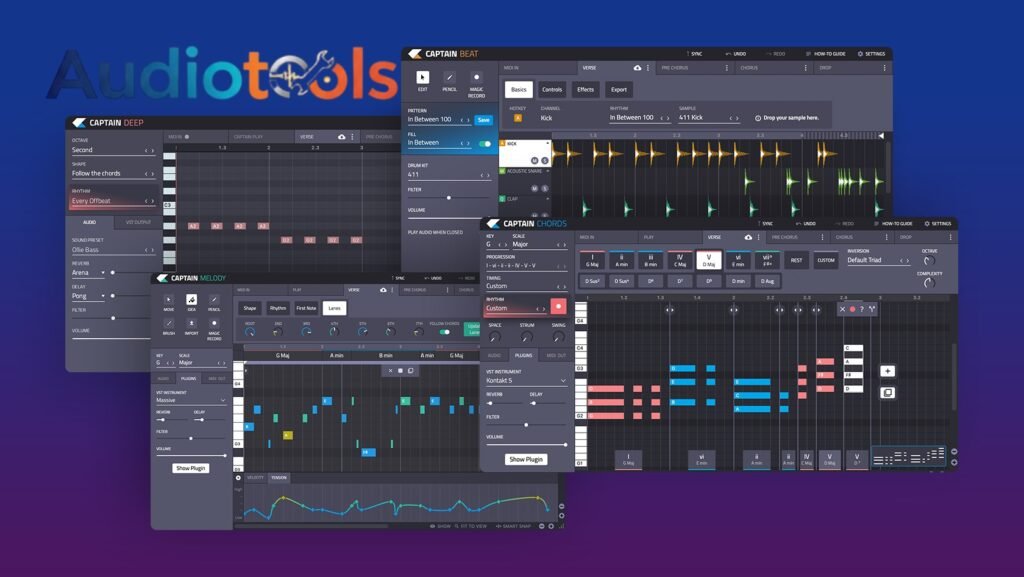Select the Move tool in Captain Melody

click(x=168, y=300)
